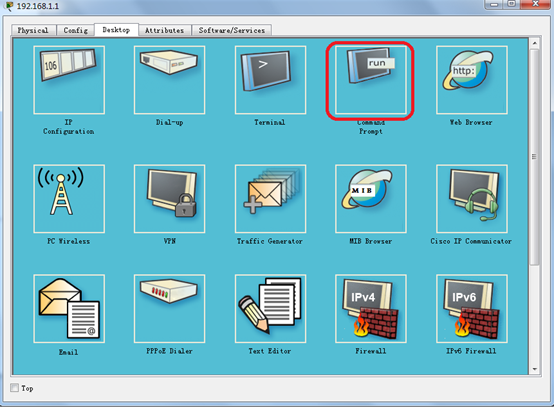Launch the Dial-up app icon

(170, 80)
